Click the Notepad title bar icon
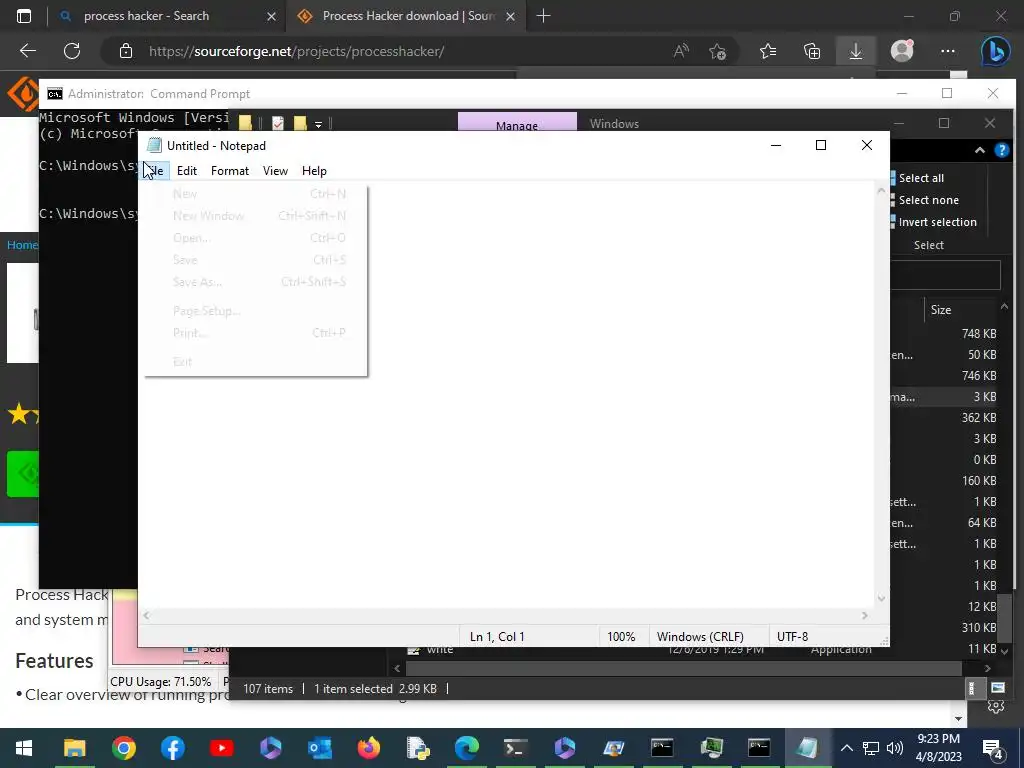1024x768 pixels. click(154, 145)
